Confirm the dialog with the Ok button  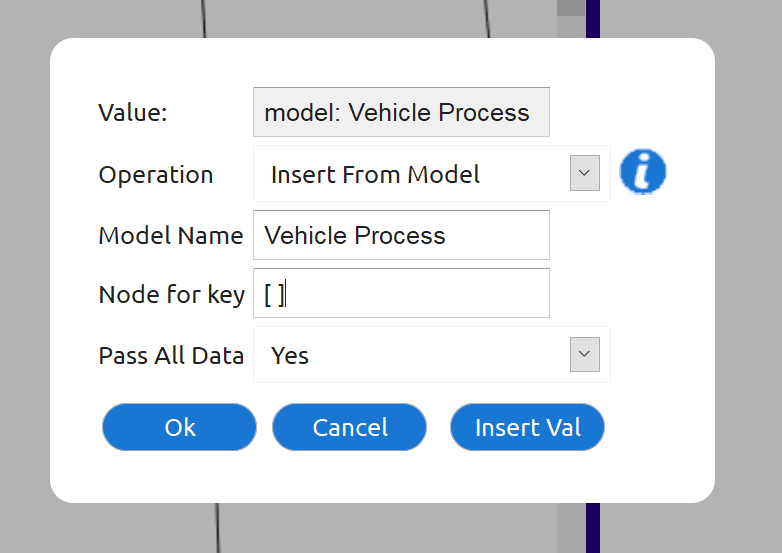[x=179, y=427]
